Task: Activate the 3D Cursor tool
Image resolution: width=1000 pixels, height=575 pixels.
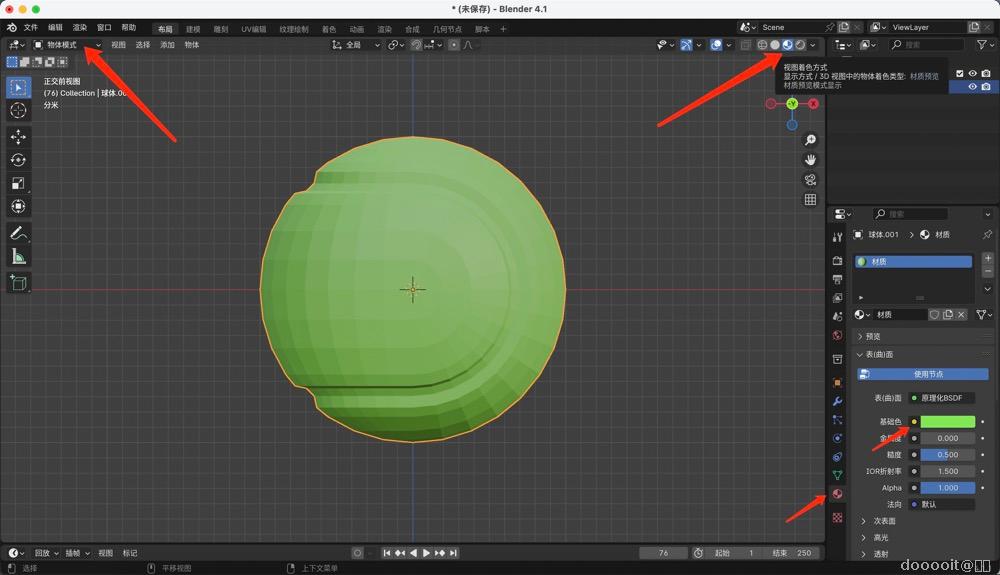Action: pos(18,110)
